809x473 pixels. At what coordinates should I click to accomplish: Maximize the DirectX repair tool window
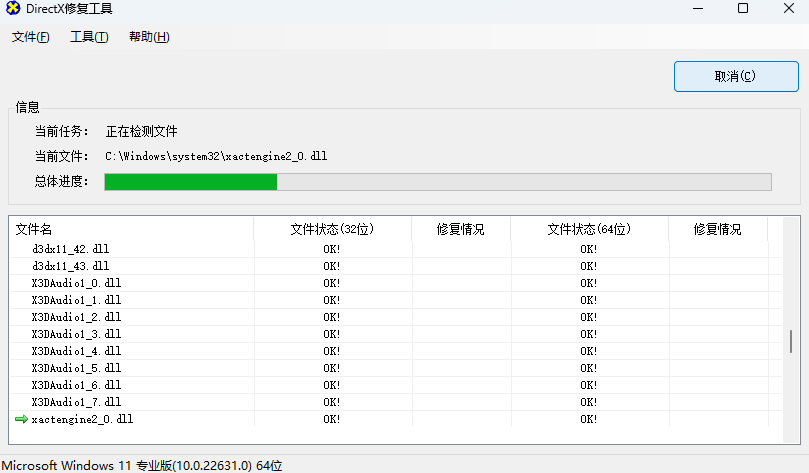point(743,9)
